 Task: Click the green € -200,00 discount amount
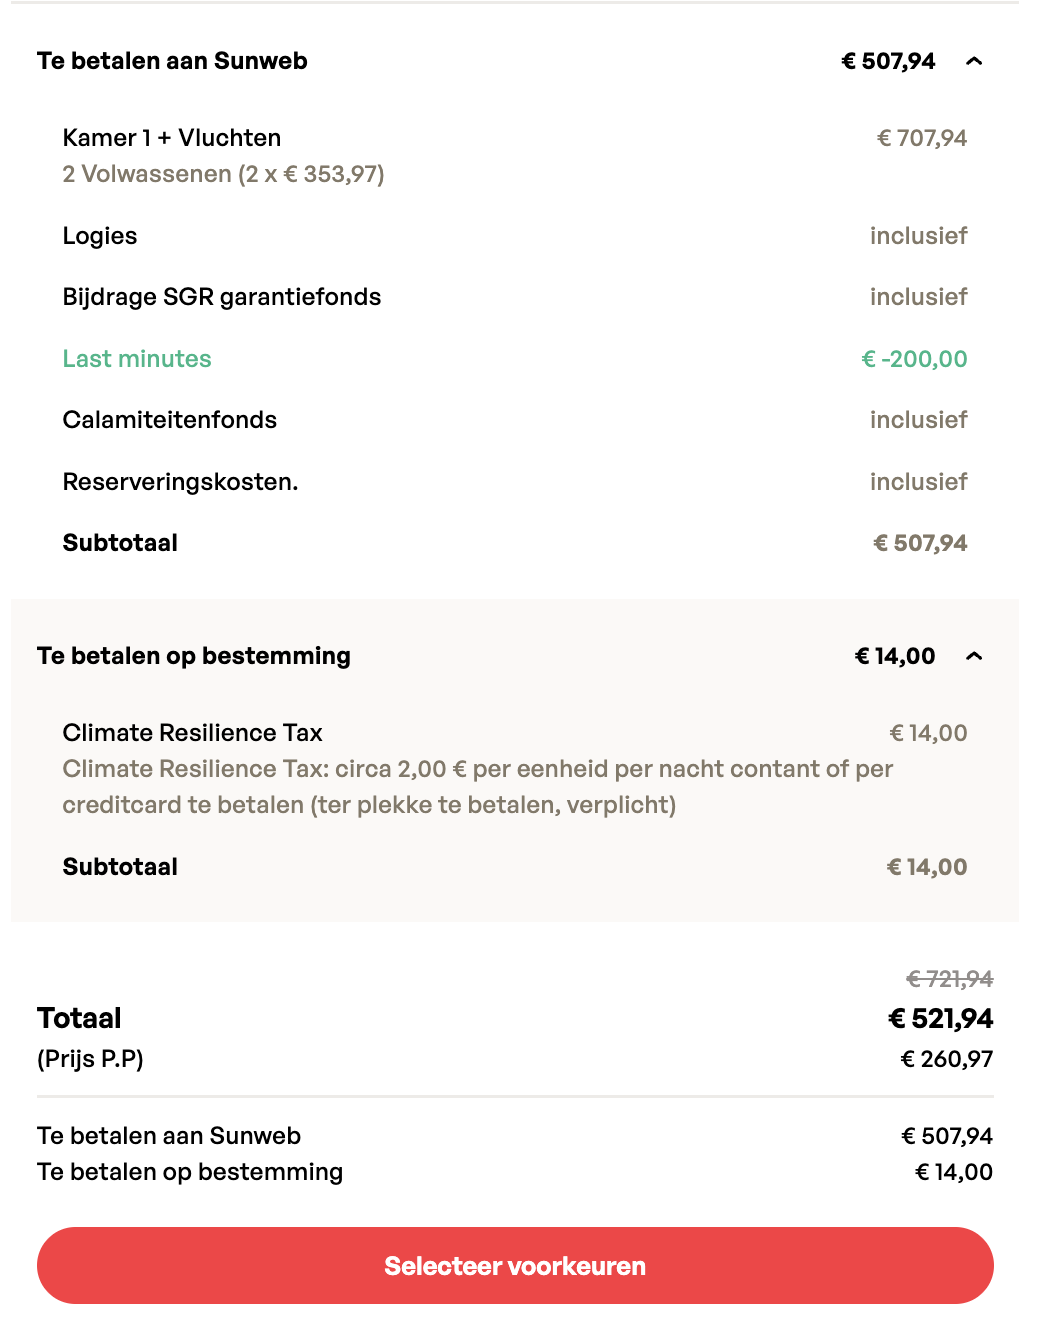914,359
